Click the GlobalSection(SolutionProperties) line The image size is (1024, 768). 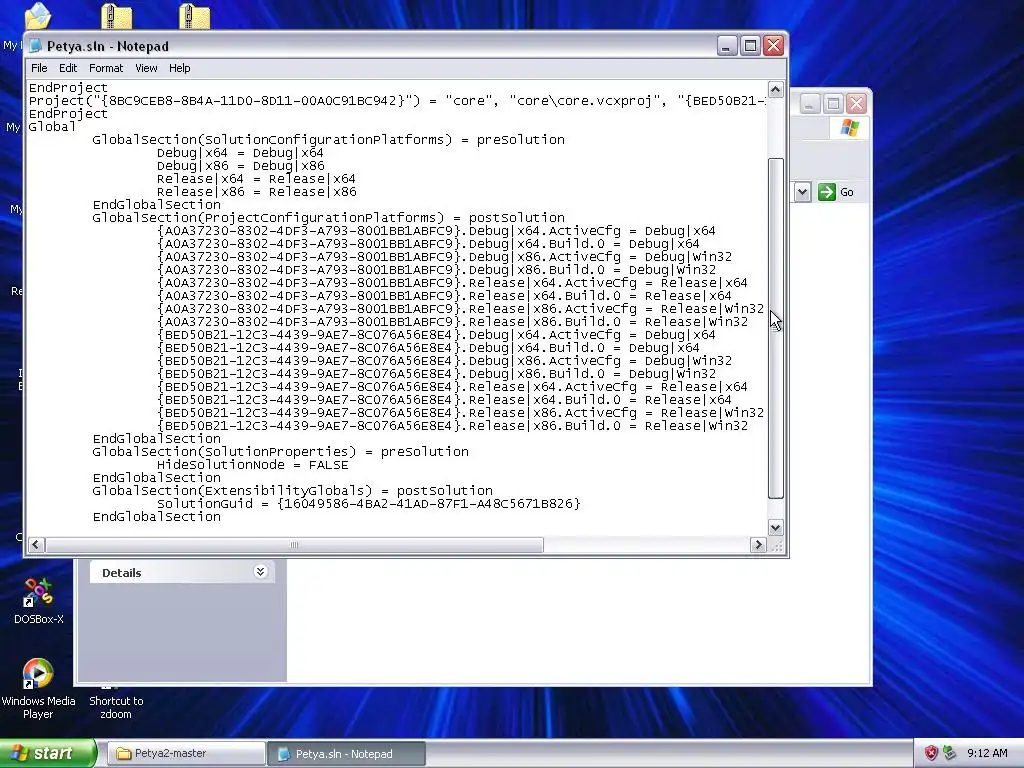pyautogui.click(x=280, y=452)
